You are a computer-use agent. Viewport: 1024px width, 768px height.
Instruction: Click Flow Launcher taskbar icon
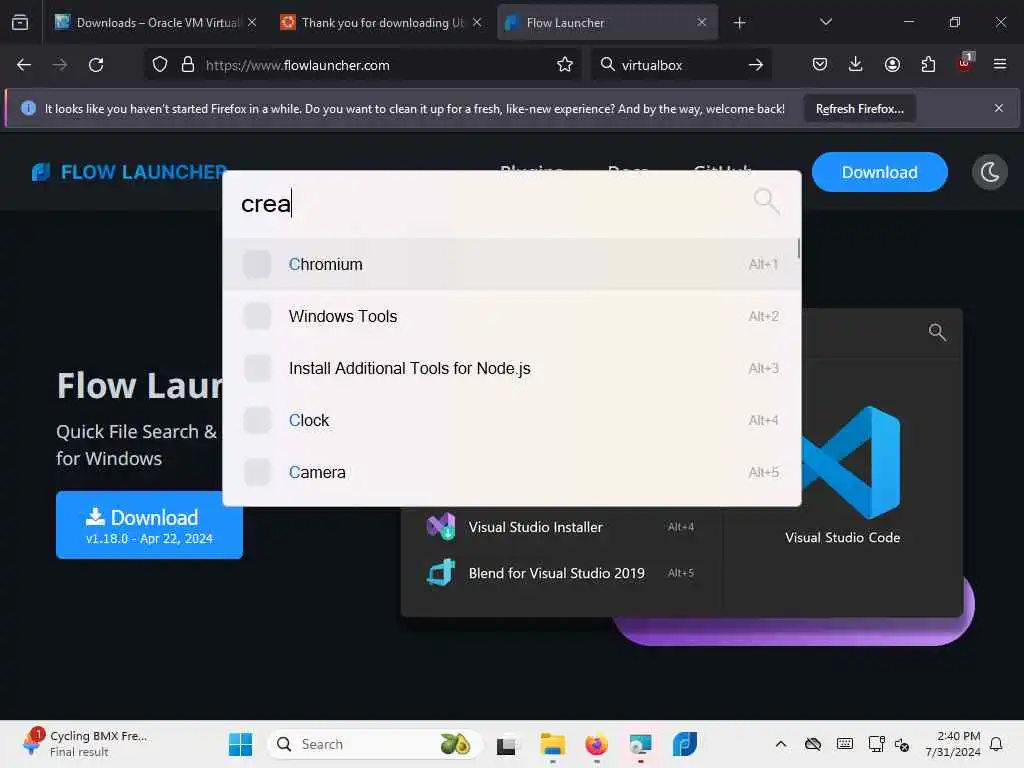[x=685, y=744]
